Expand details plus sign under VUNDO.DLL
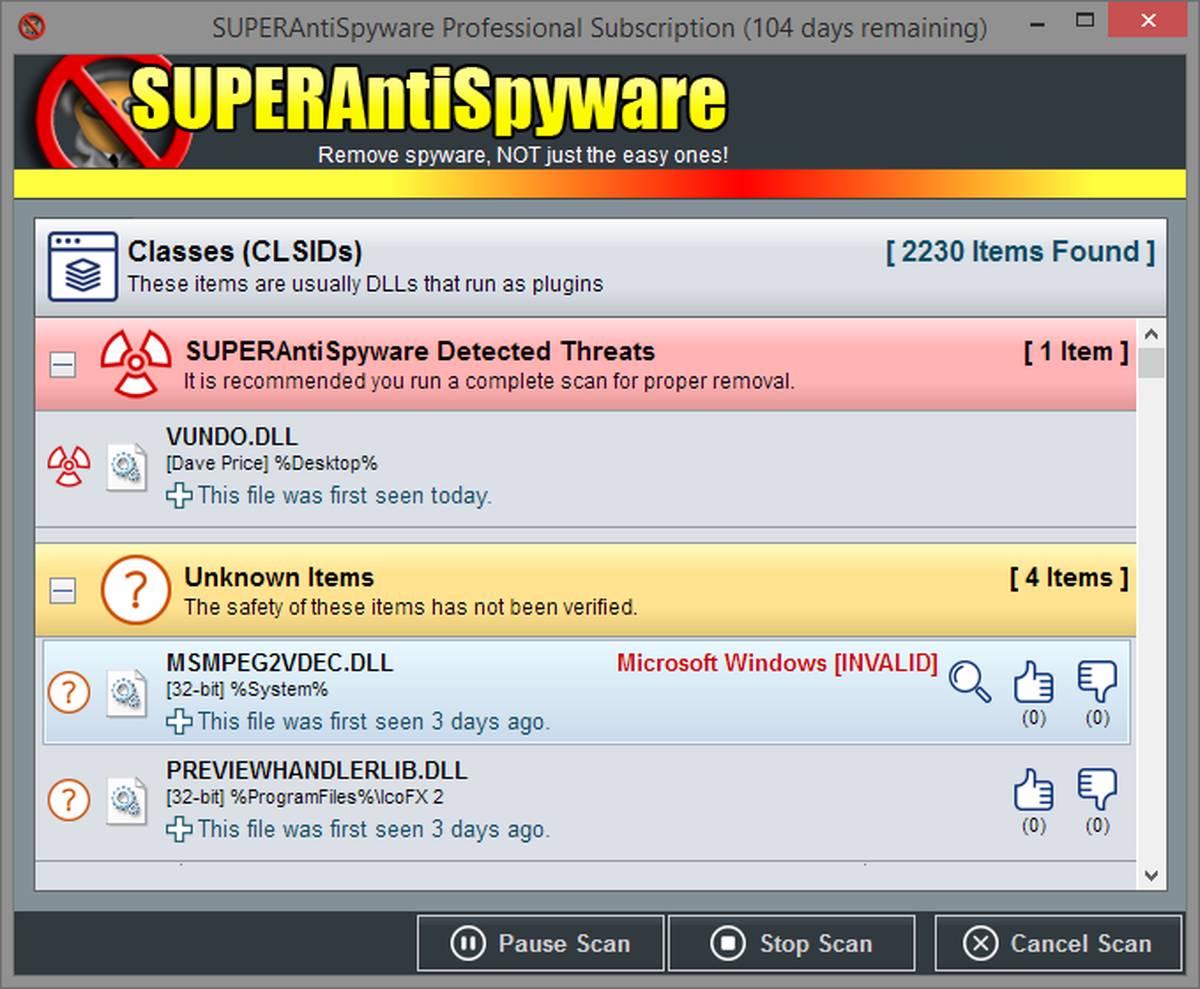Image resolution: width=1200 pixels, height=989 pixels. point(179,495)
